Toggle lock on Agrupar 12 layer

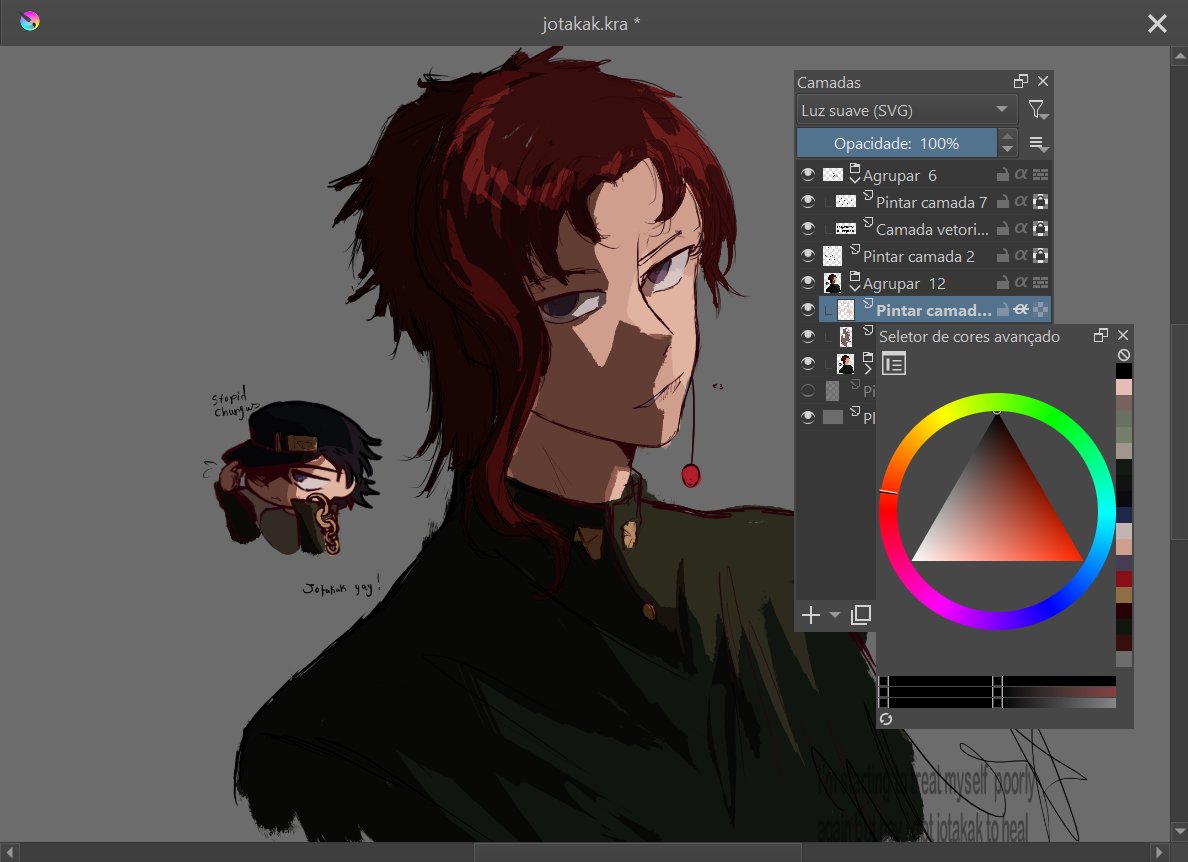point(1002,283)
